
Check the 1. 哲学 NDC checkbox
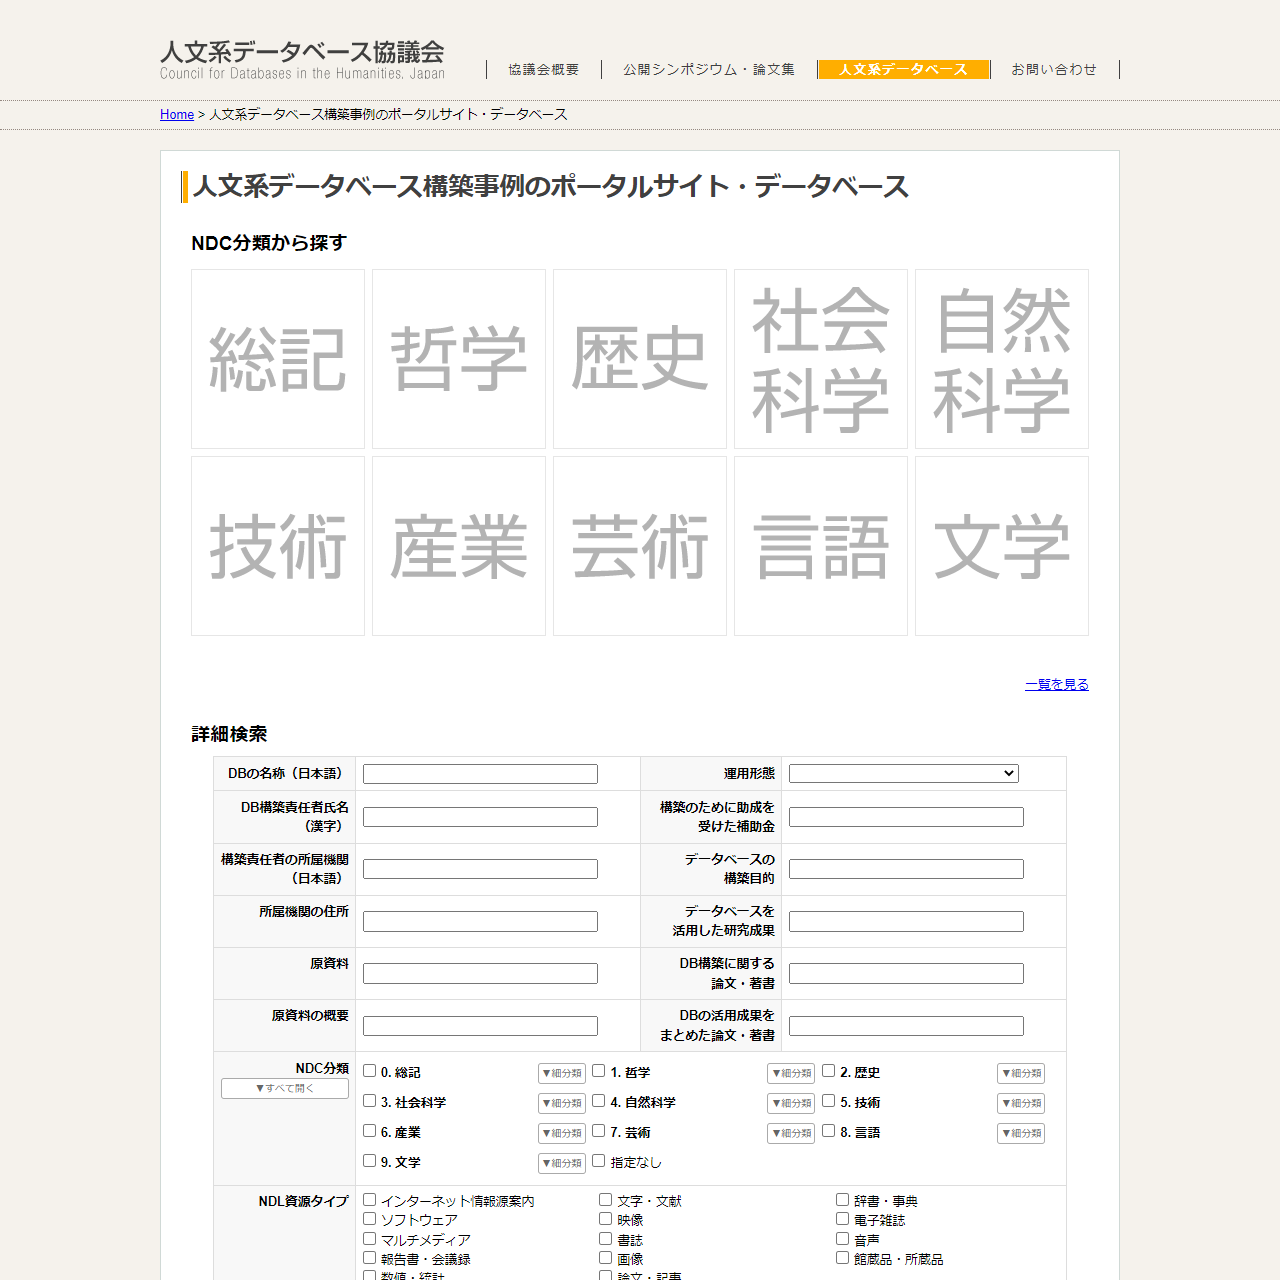[x=599, y=1071]
